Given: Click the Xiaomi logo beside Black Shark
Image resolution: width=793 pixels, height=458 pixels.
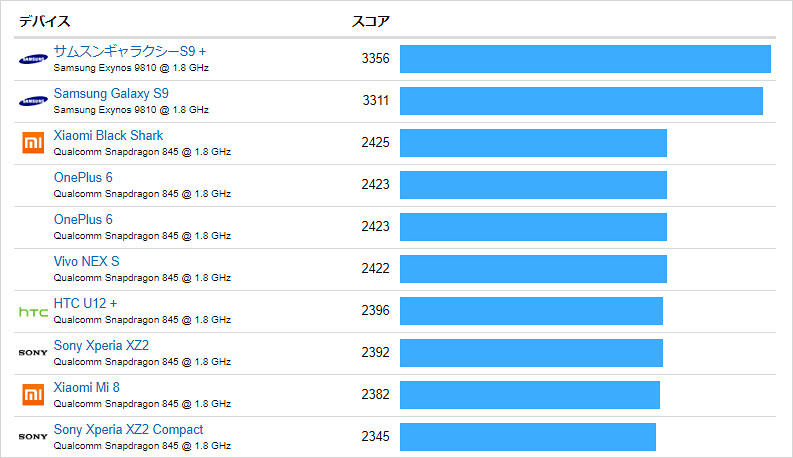Looking at the screenshot, I should tap(33, 143).
